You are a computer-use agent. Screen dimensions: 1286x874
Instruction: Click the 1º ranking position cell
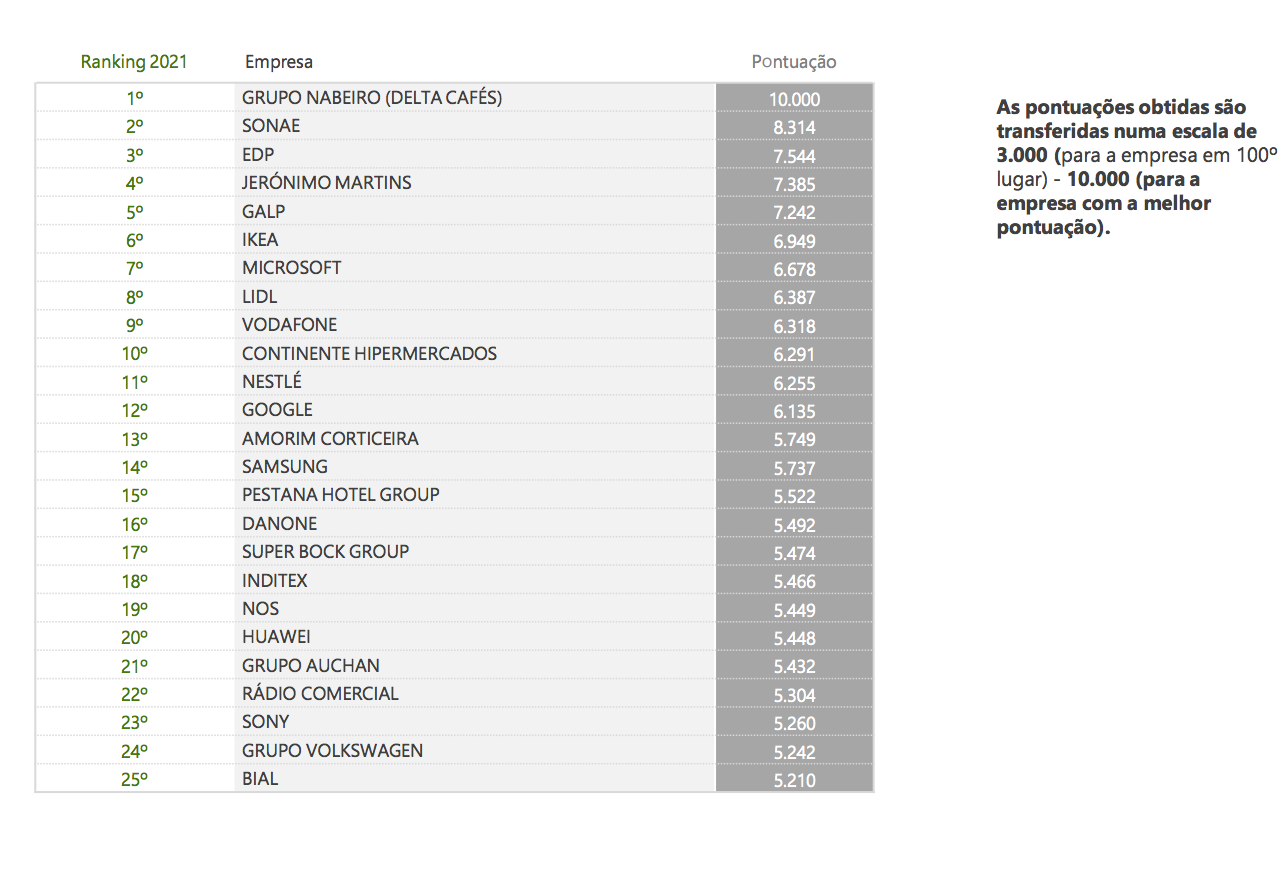[135, 98]
